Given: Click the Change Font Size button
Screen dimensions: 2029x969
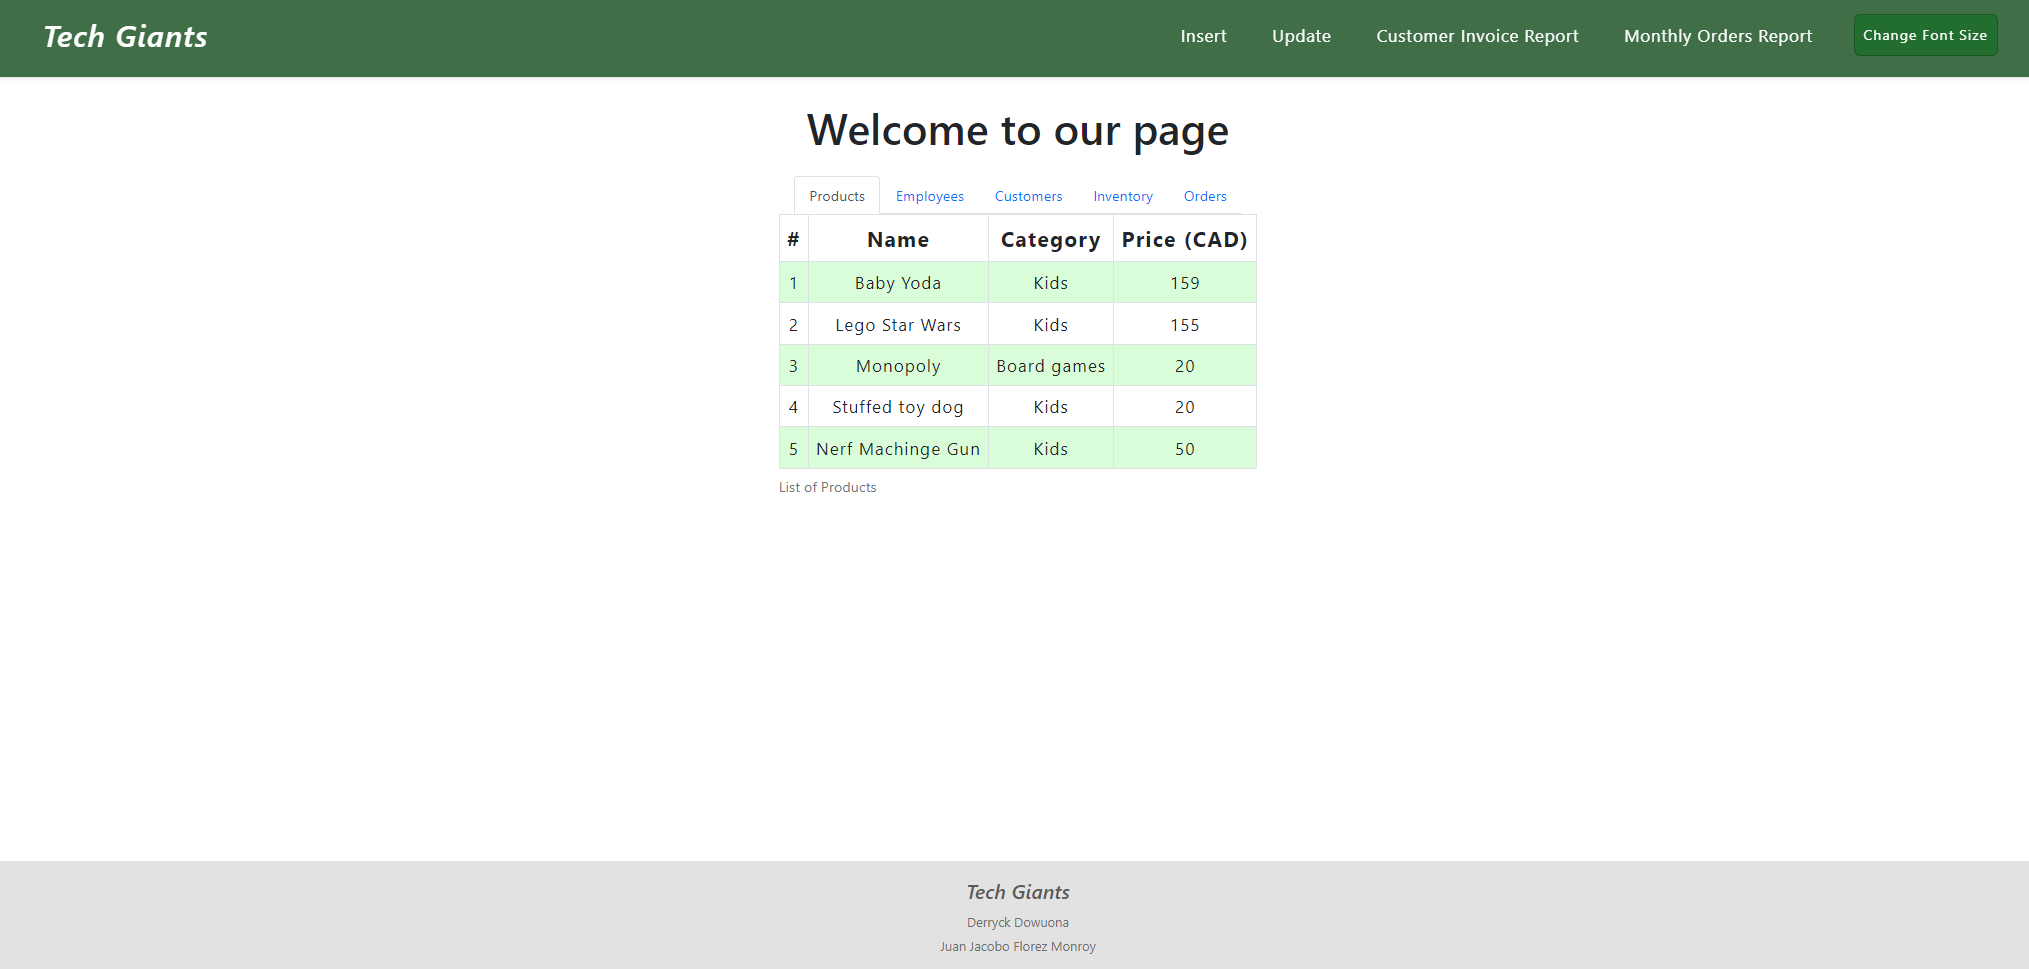Looking at the screenshot, I should click(1925, 35).
